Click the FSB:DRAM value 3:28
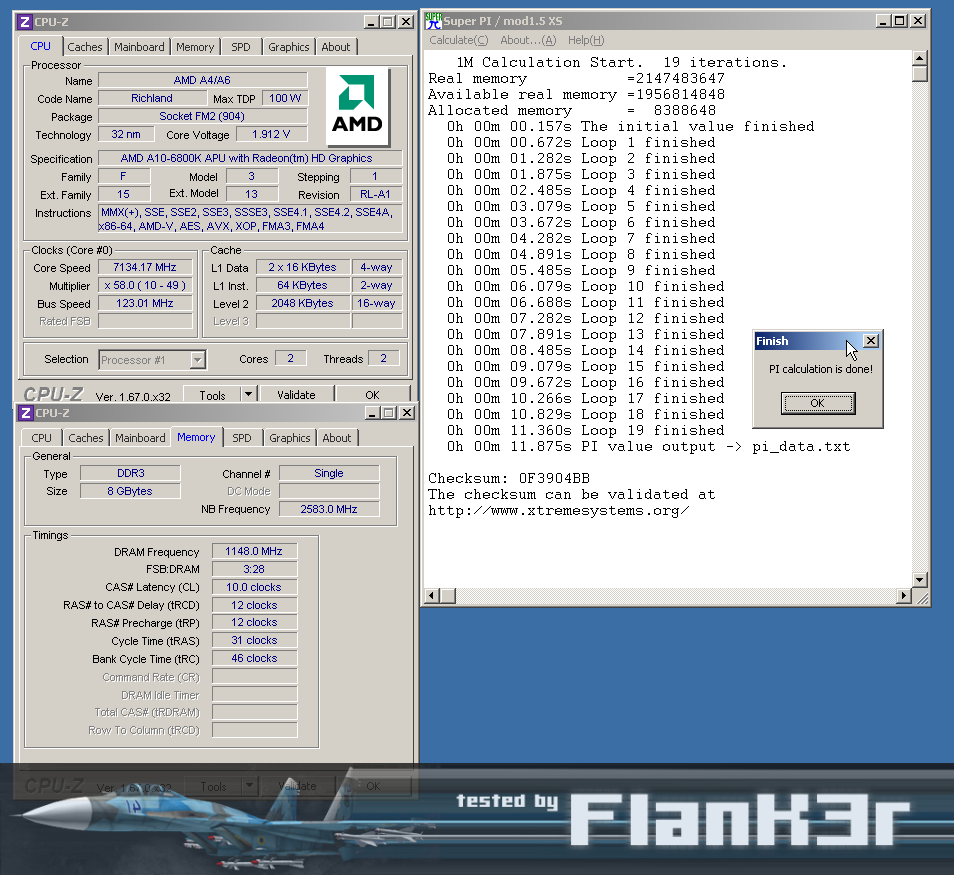 coord(254,570)
